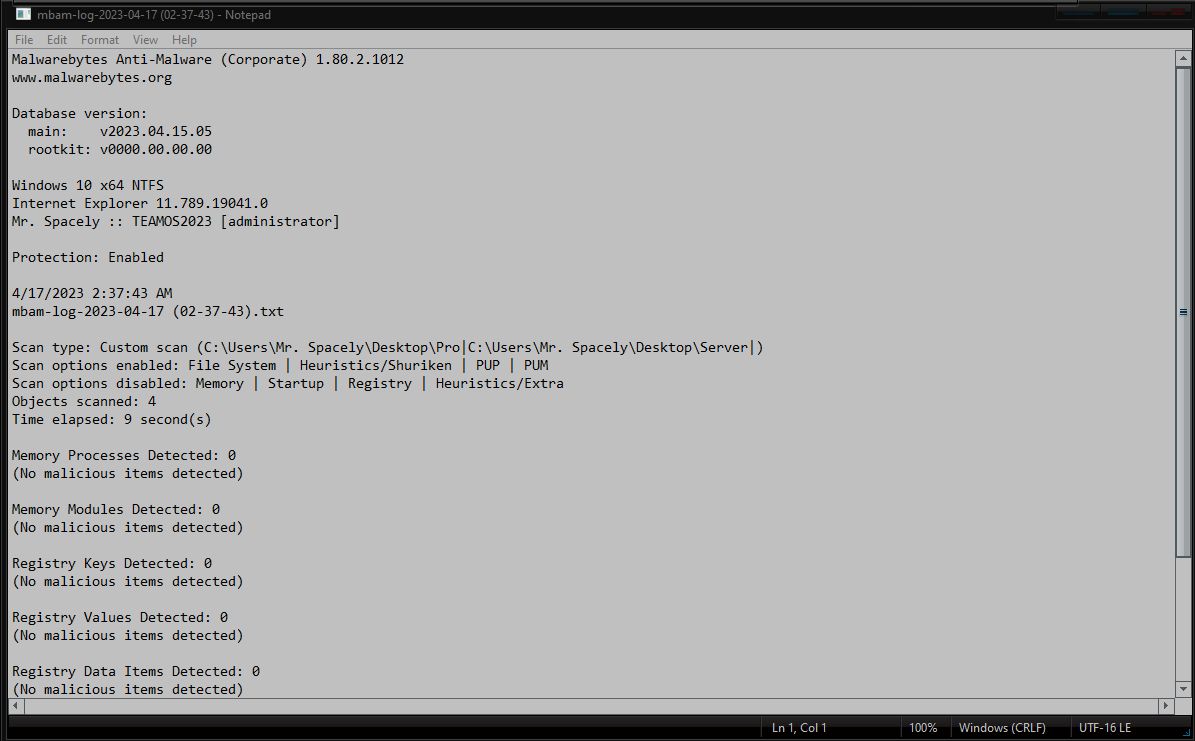Click the vertical scrollbar thumb
1195x741 pixels.
click(1183, 312)
